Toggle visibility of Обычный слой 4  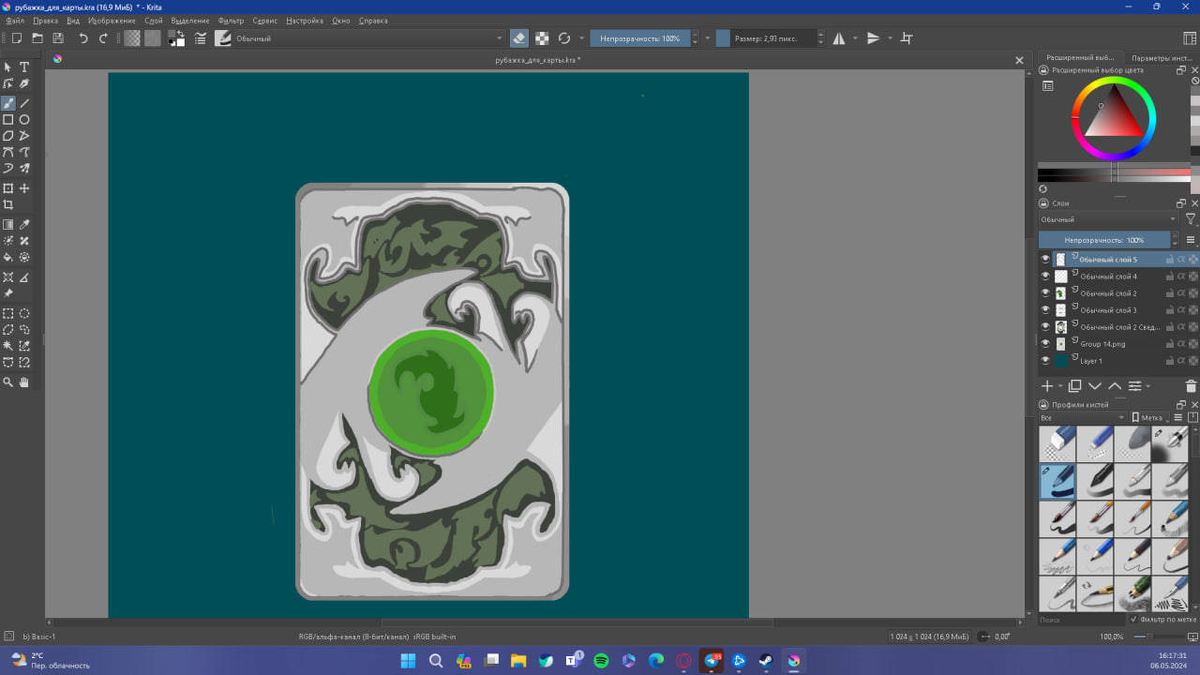click(x=1045, y=277)
